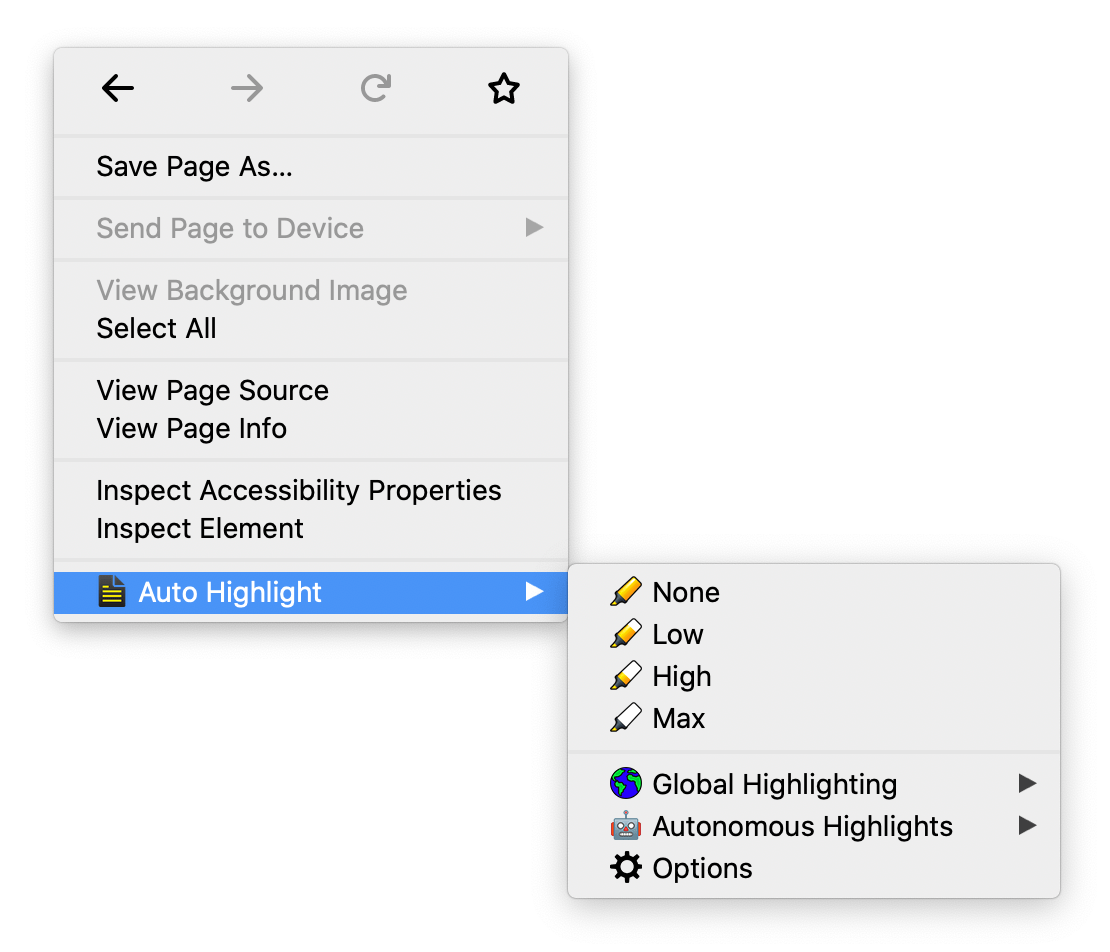1110x952 pixels.
Task: Open the Auto Highlight submenu
Action: click(x=230, y=591)
